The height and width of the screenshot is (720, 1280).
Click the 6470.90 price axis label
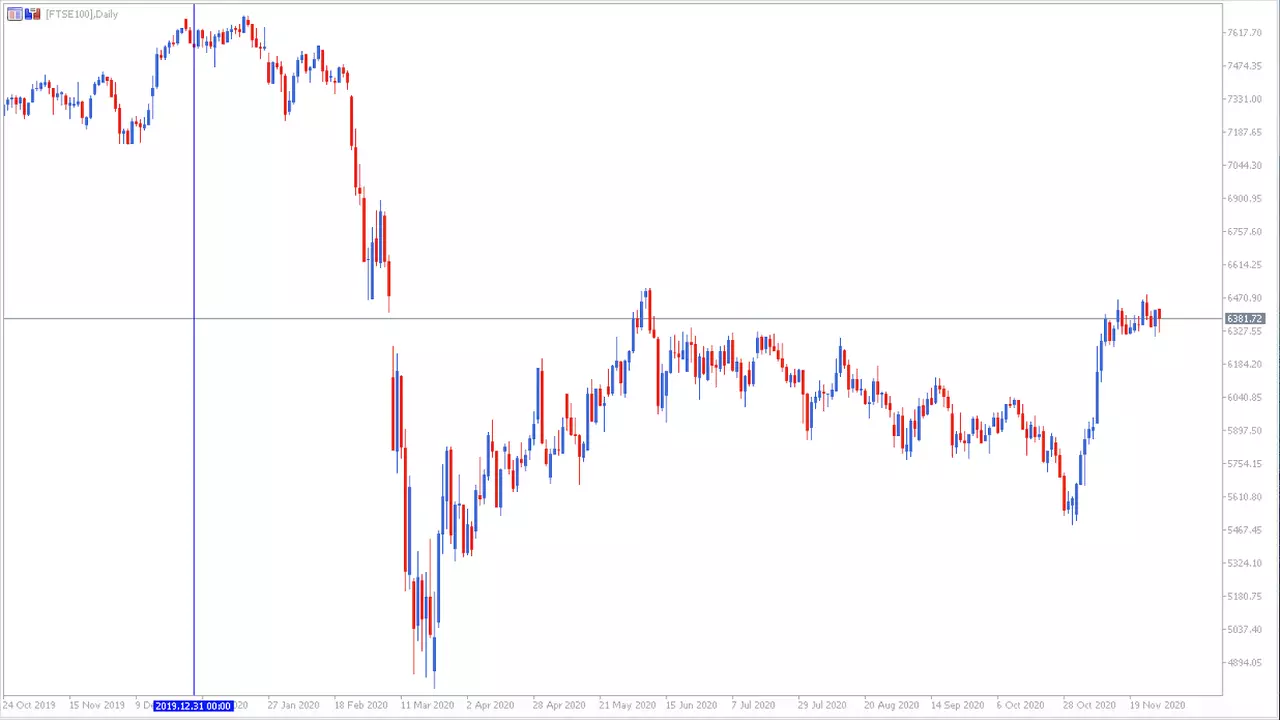(1244, 298)
